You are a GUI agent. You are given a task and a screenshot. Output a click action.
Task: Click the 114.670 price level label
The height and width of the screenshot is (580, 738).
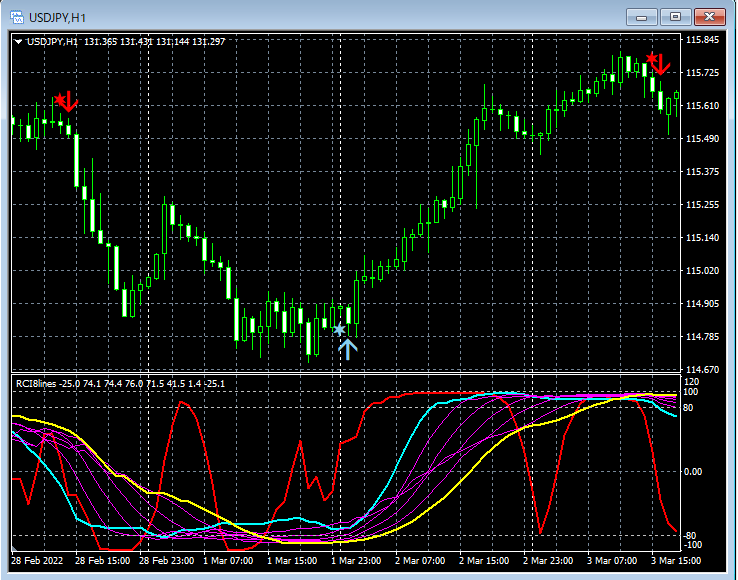tap(702, 370)
